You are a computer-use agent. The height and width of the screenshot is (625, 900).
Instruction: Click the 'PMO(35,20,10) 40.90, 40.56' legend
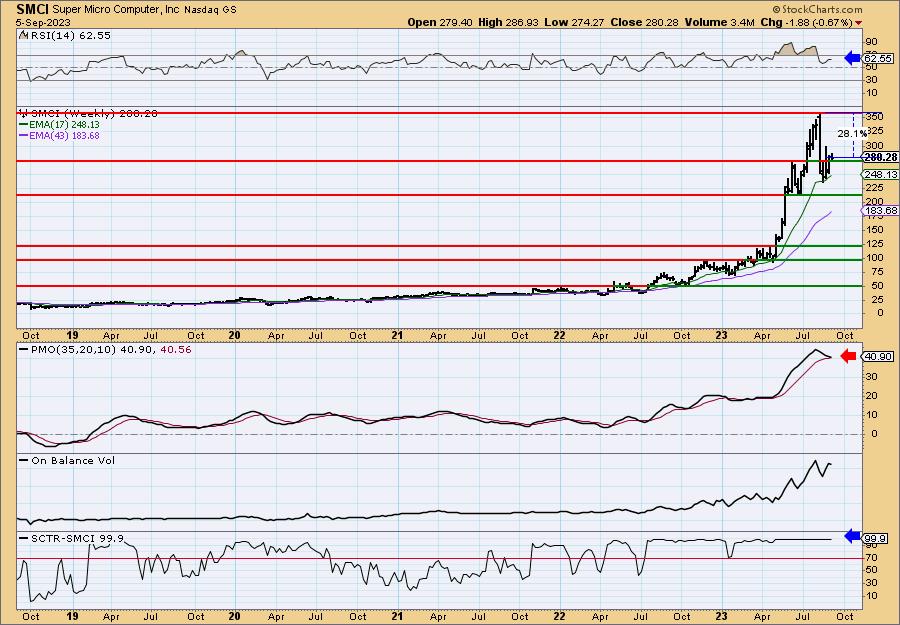[x=105, y=349]
